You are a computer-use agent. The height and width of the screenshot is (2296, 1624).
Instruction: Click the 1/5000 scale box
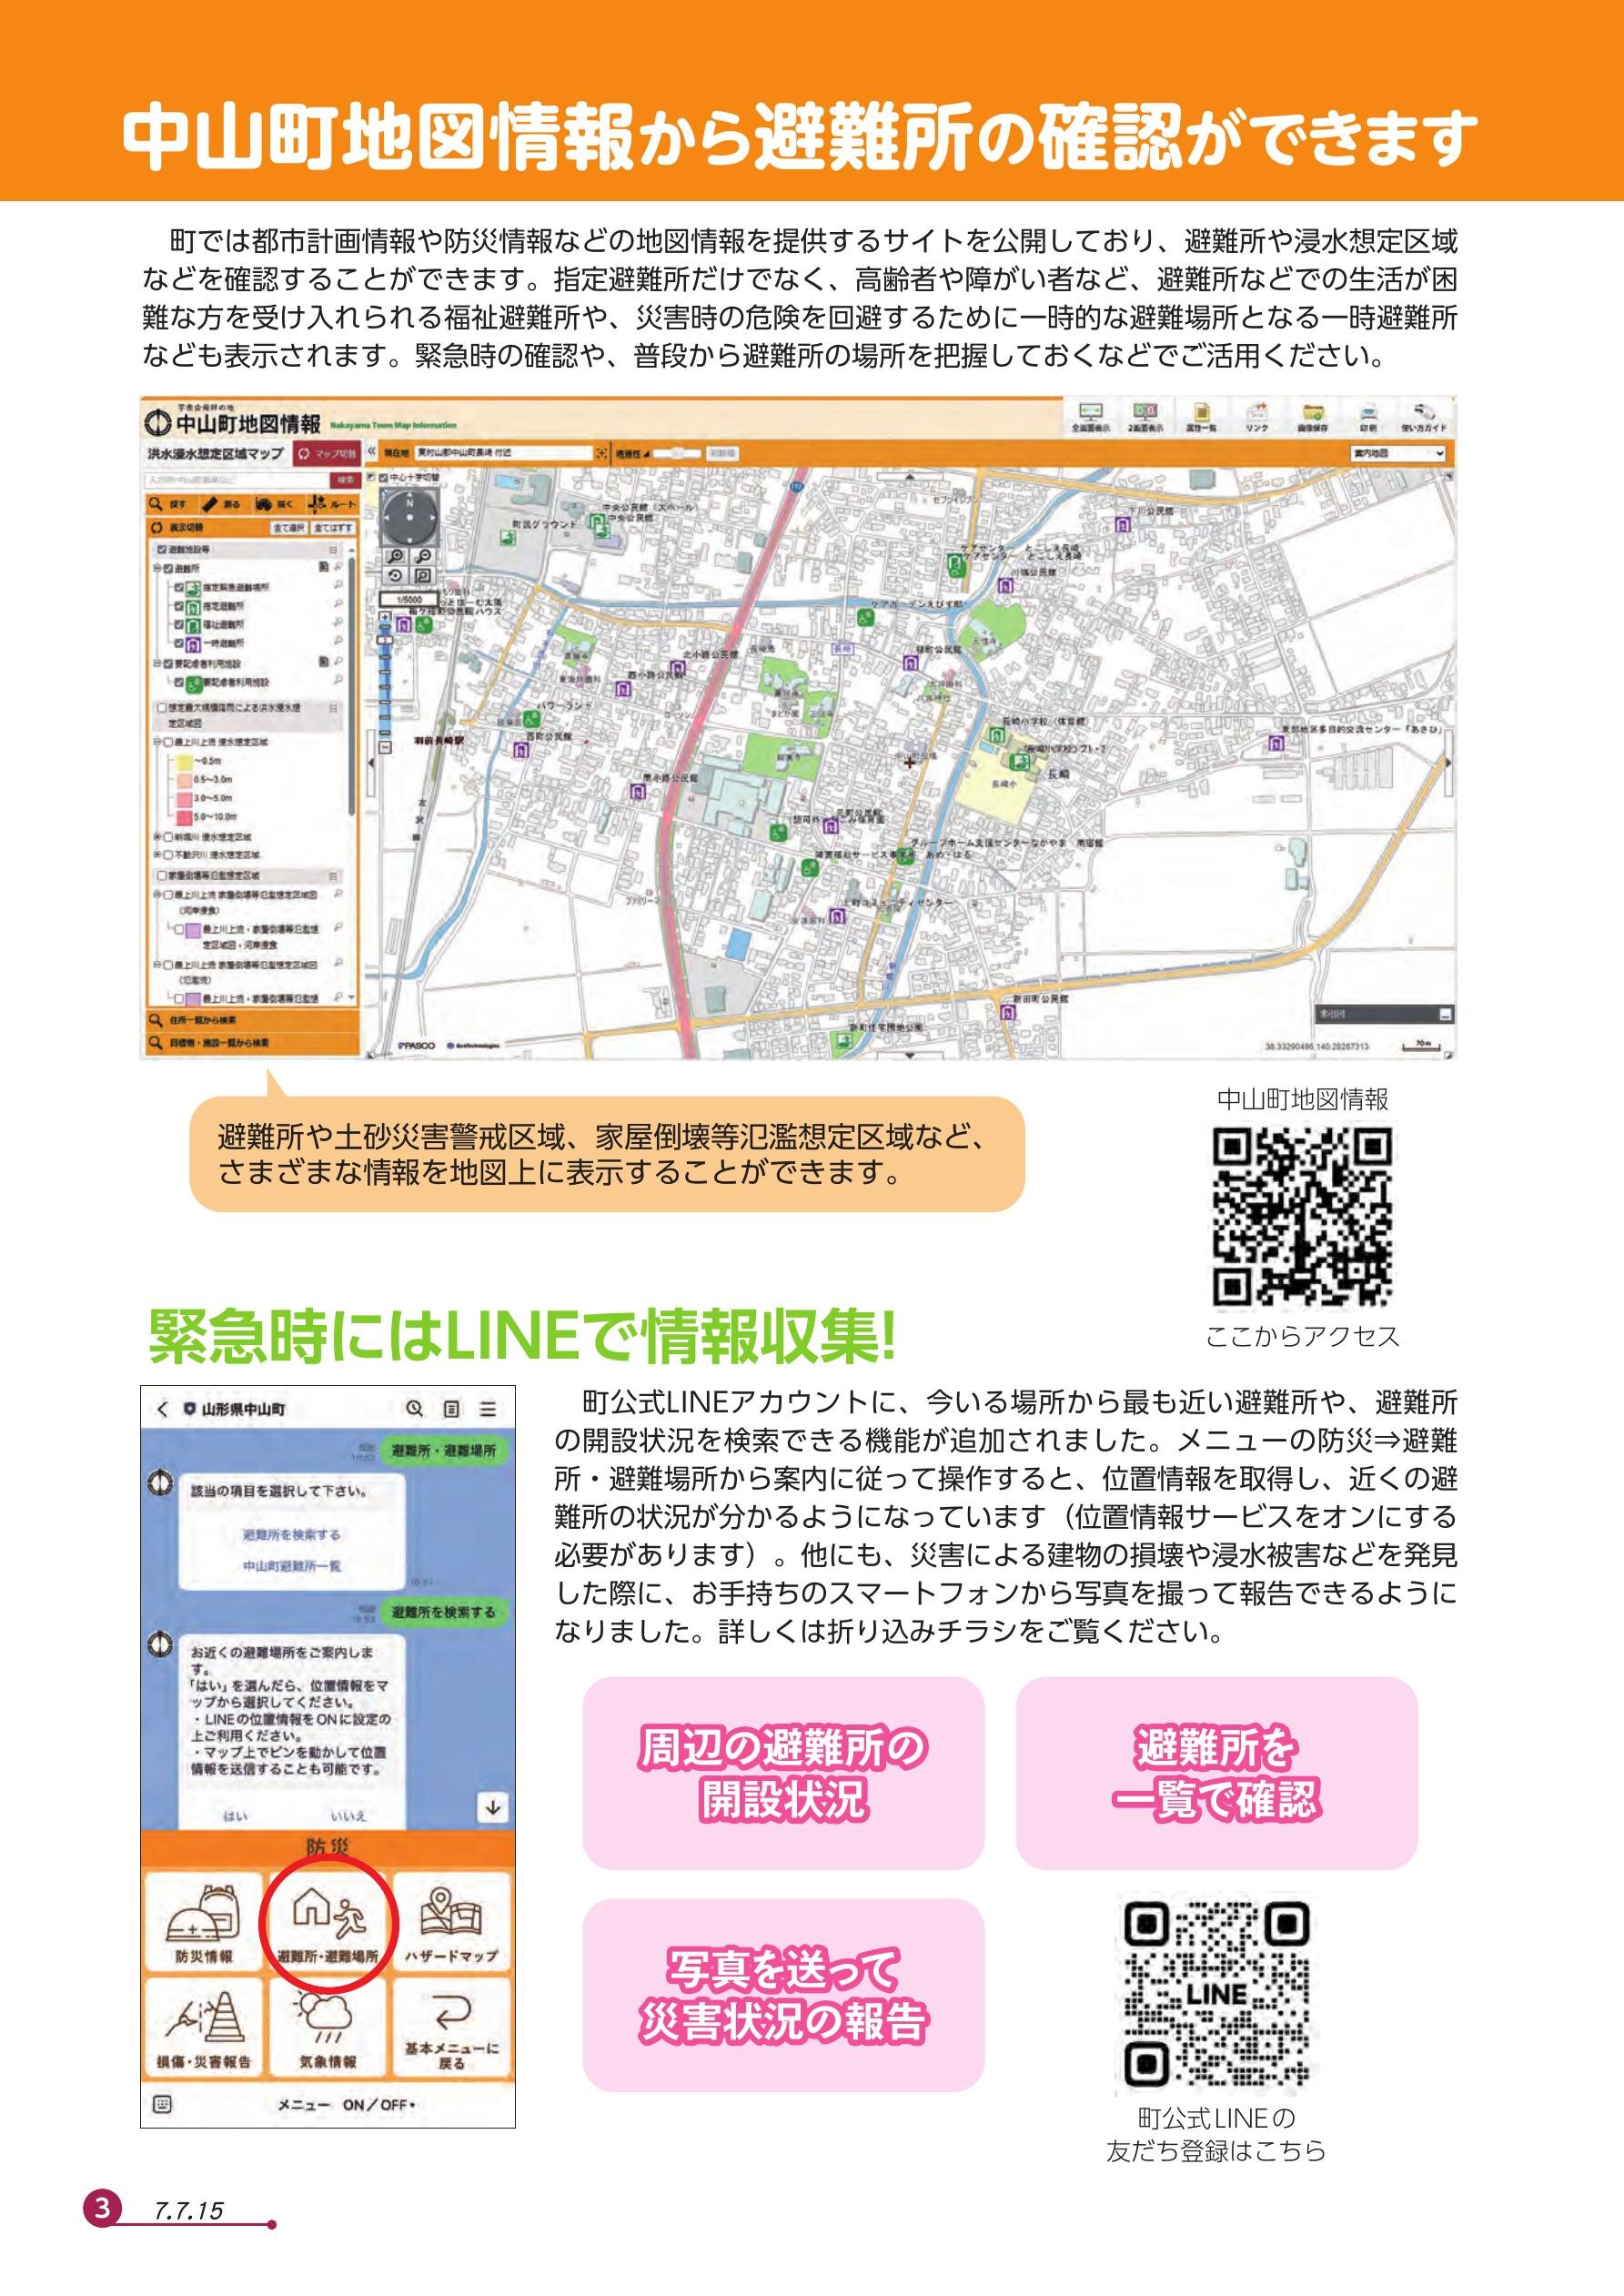pos(409,600)
